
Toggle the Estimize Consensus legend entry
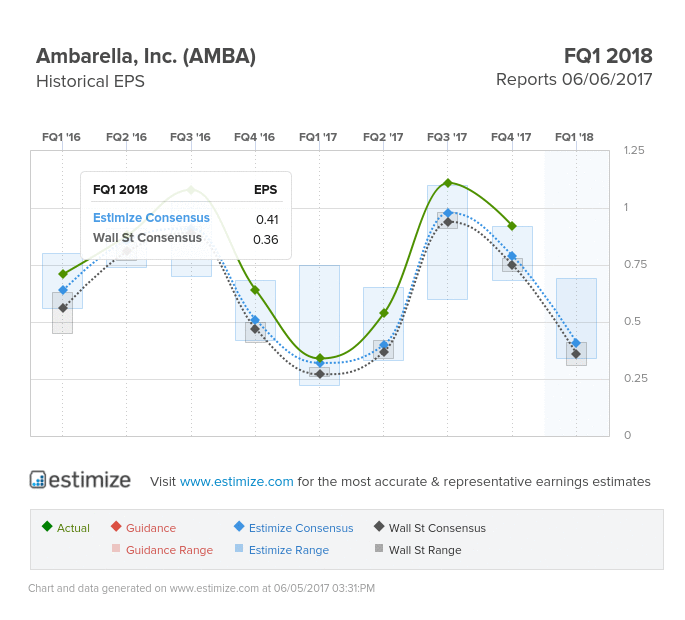tap(294, 528)
